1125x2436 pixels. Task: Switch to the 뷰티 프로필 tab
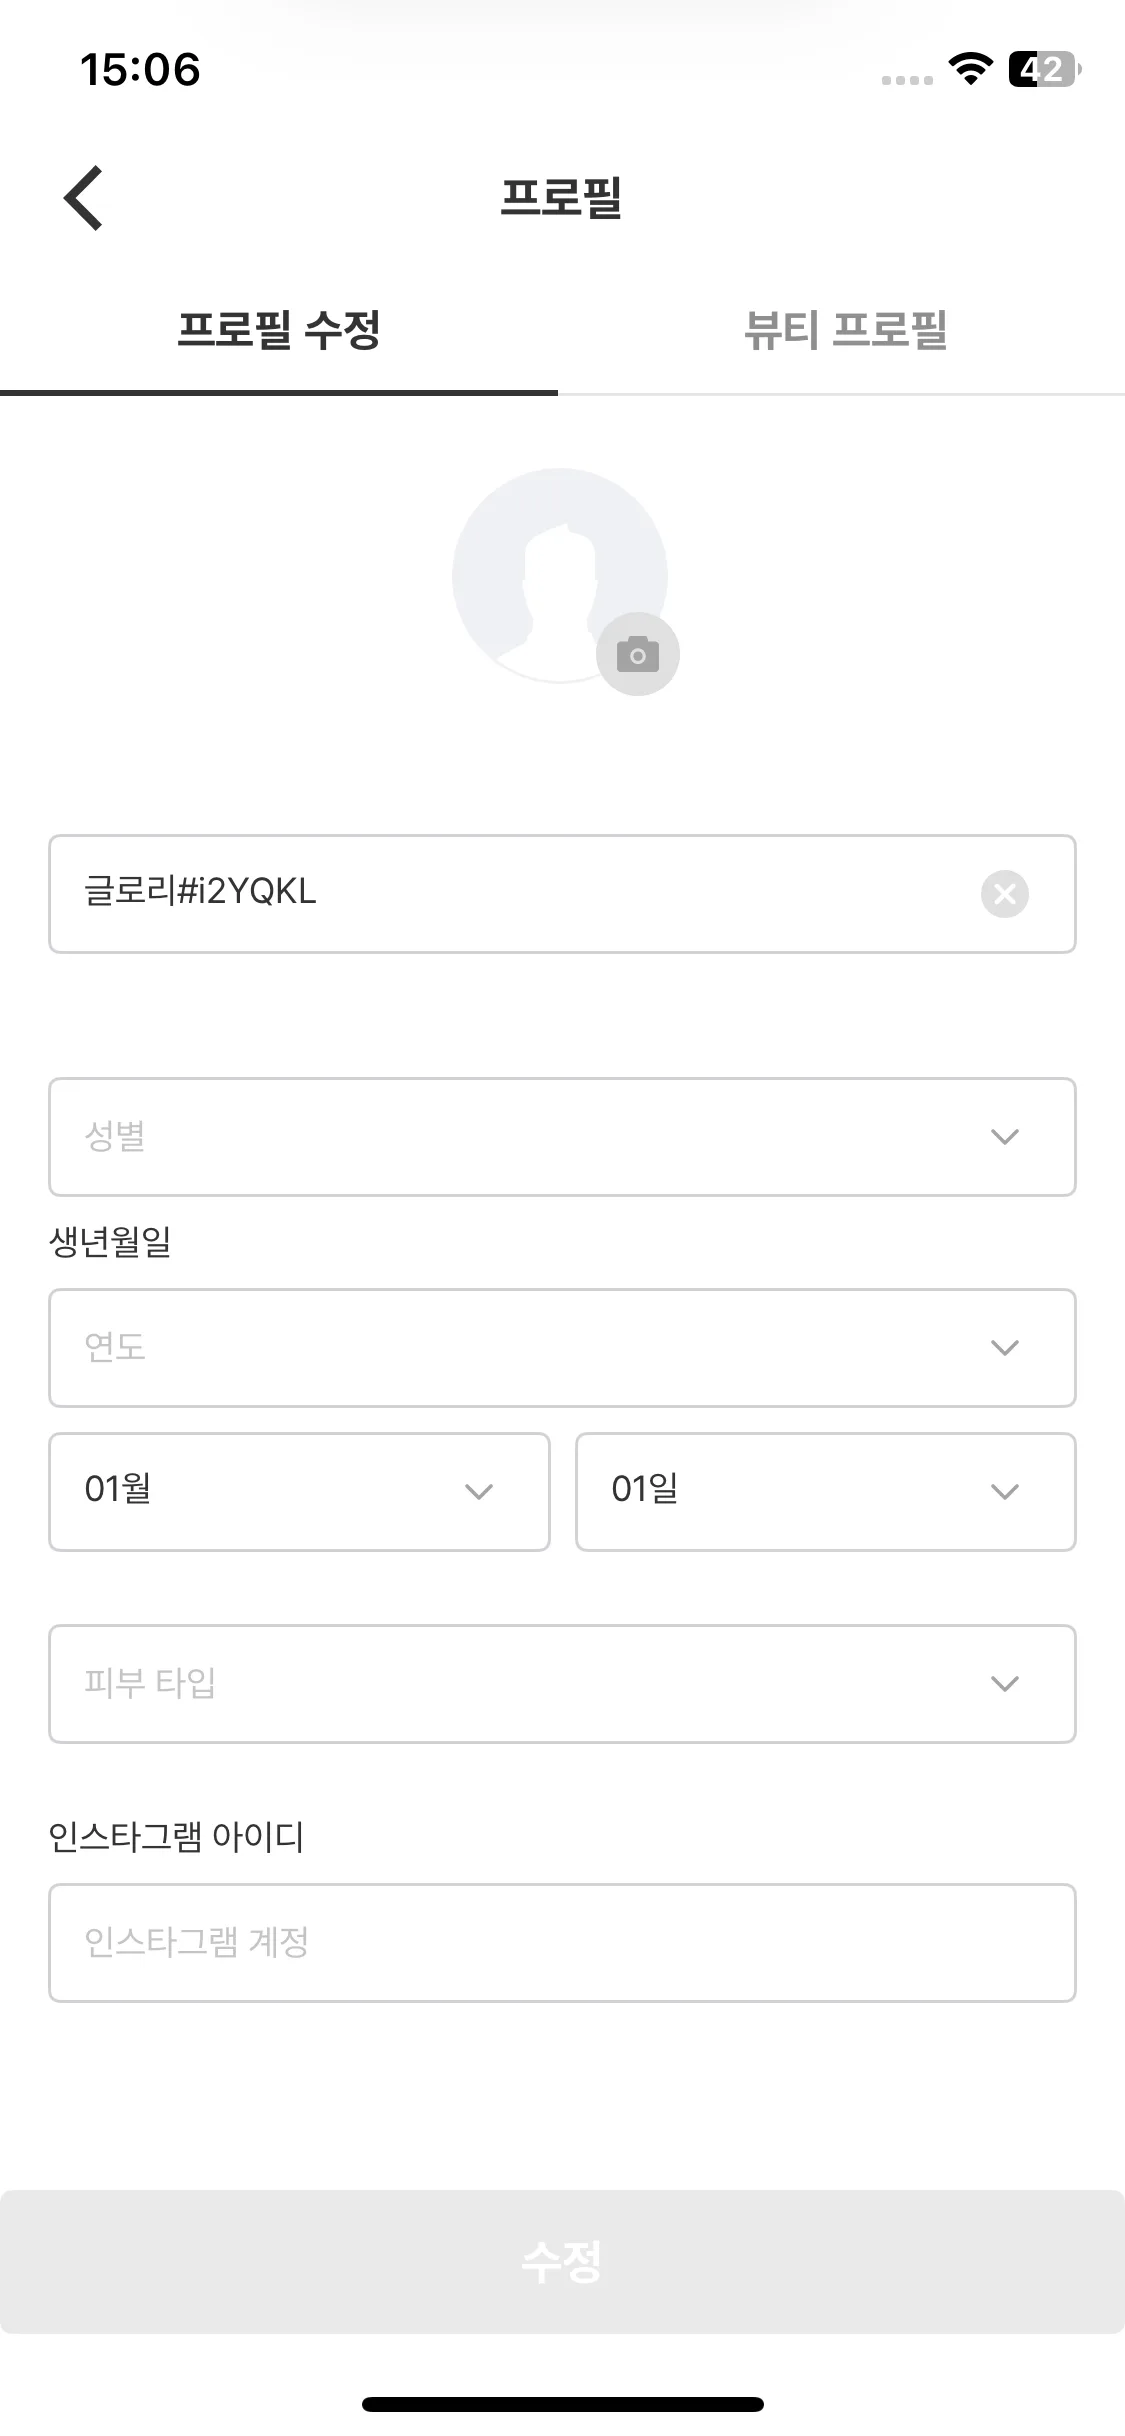pyautogui.click(x=845, y=330)
